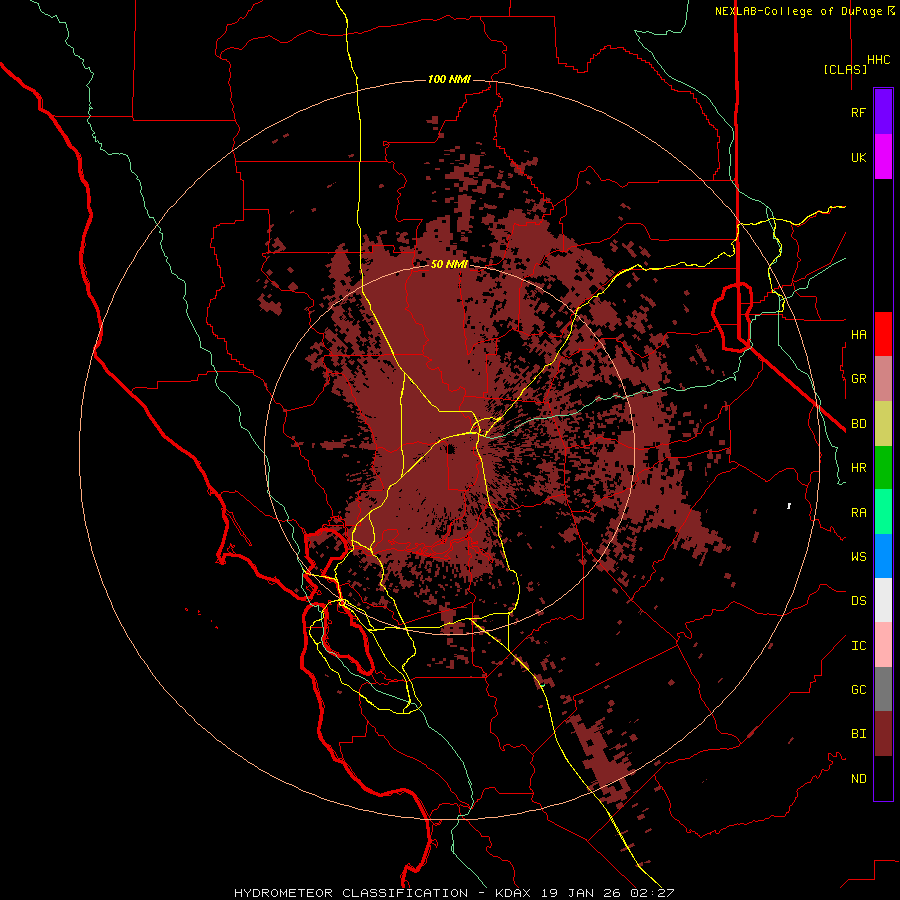Click the GC gray legend swatch
This screenshot has height=900, width=900.
pyautogui.click(x=883, y=689)
